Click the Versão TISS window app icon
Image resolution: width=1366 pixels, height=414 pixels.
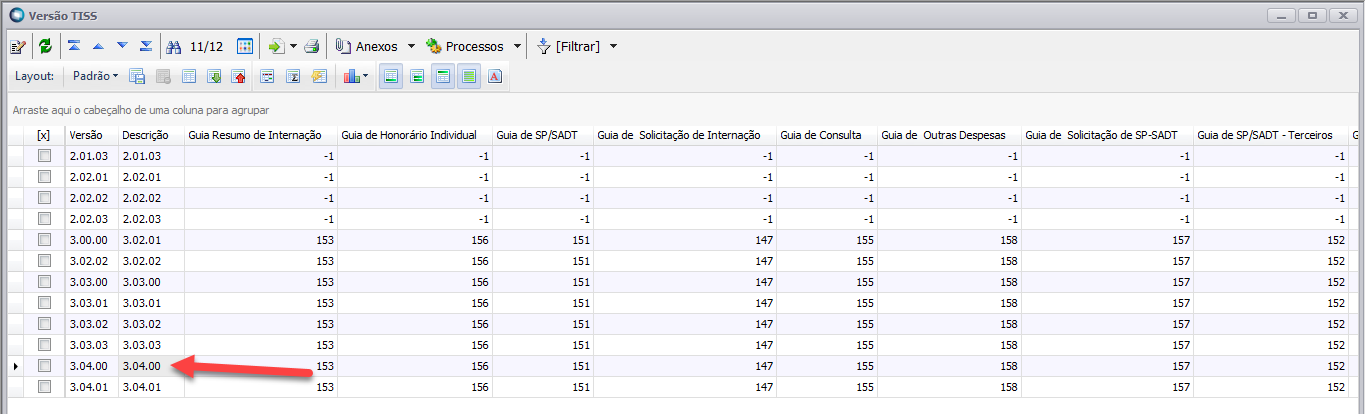coord(15,15)
